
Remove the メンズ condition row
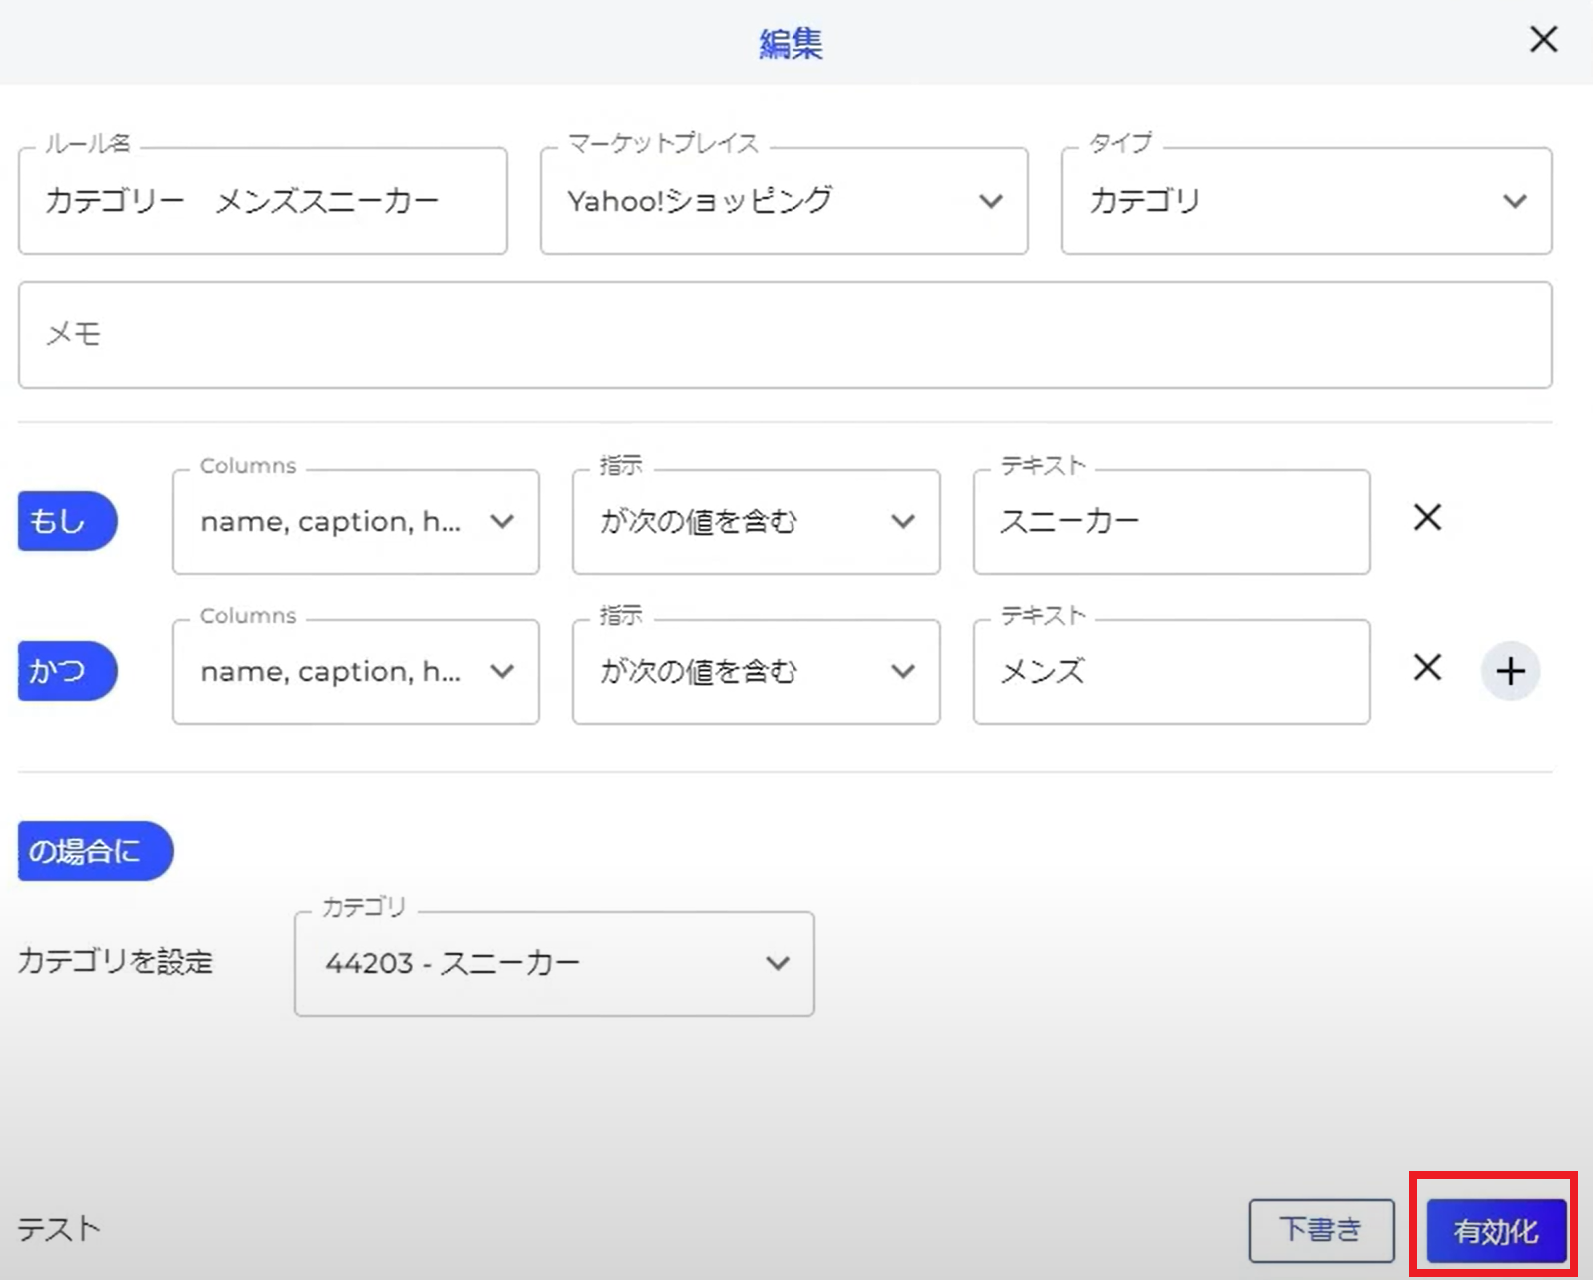coord(1427,668)
